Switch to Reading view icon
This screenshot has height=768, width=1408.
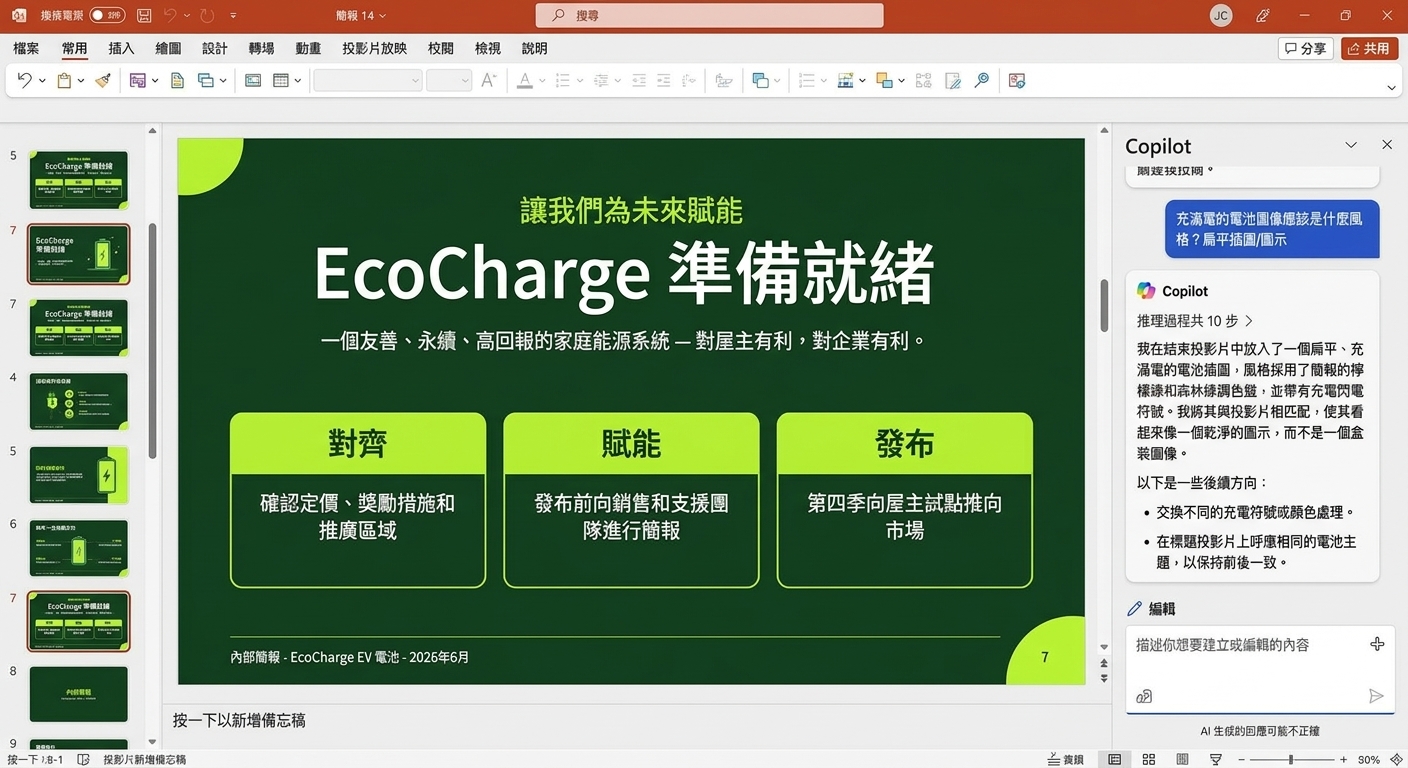(1181, 760)
